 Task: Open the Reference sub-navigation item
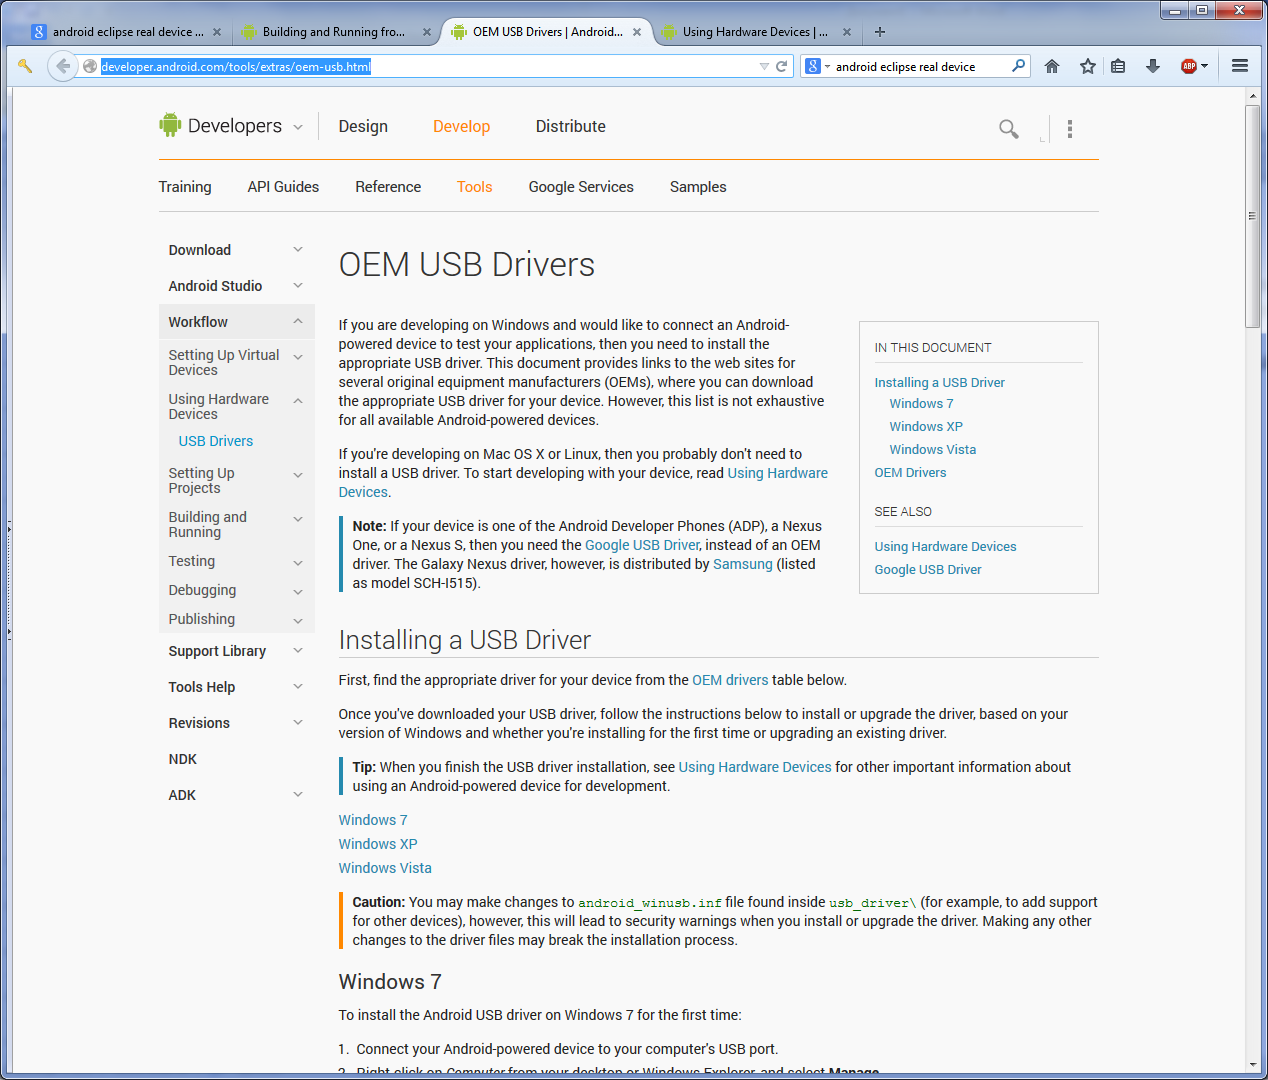(388, 187)
